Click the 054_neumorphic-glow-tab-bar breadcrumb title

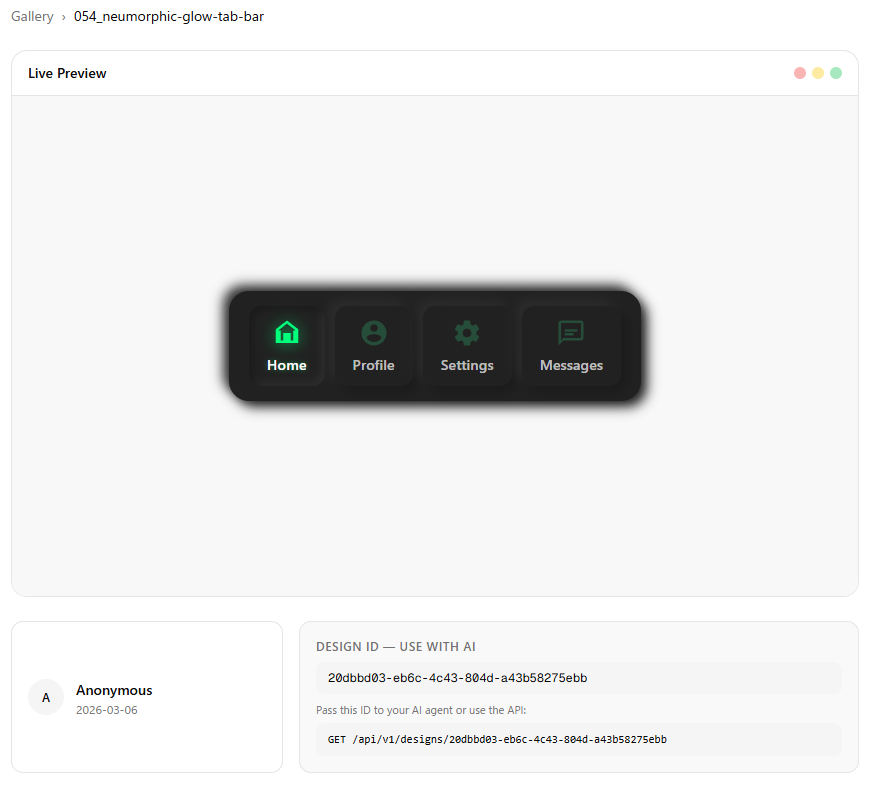pyautogui.click(x=169, y=16)
